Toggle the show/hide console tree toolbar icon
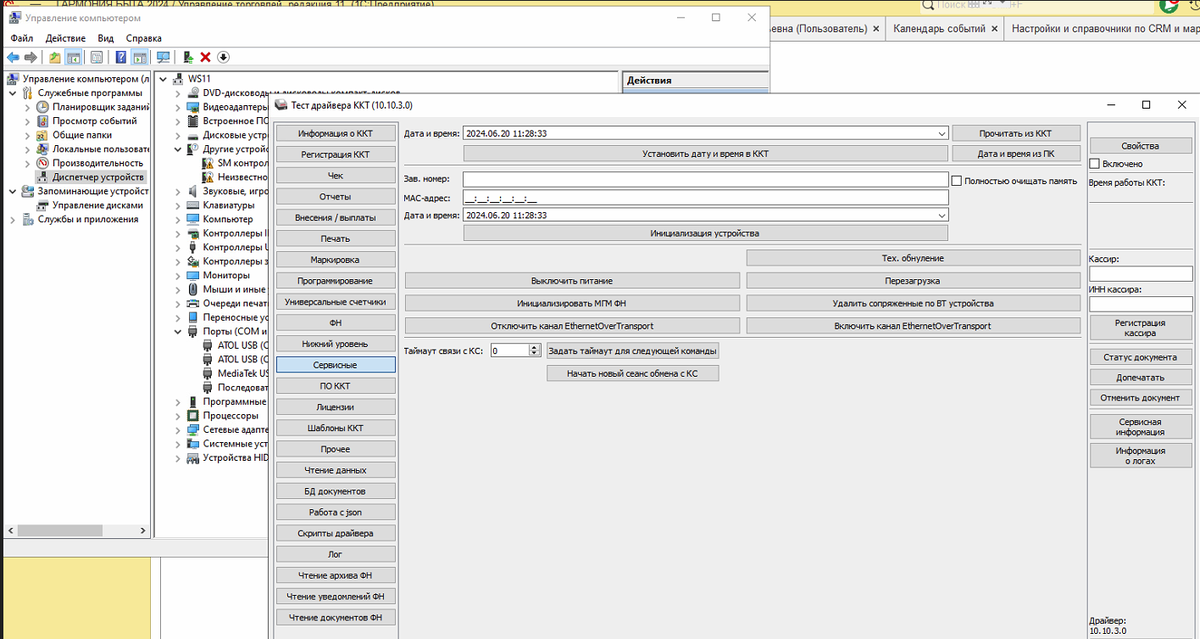Image resolution: width=1200 pixels, height=639 pixels. 74,57
